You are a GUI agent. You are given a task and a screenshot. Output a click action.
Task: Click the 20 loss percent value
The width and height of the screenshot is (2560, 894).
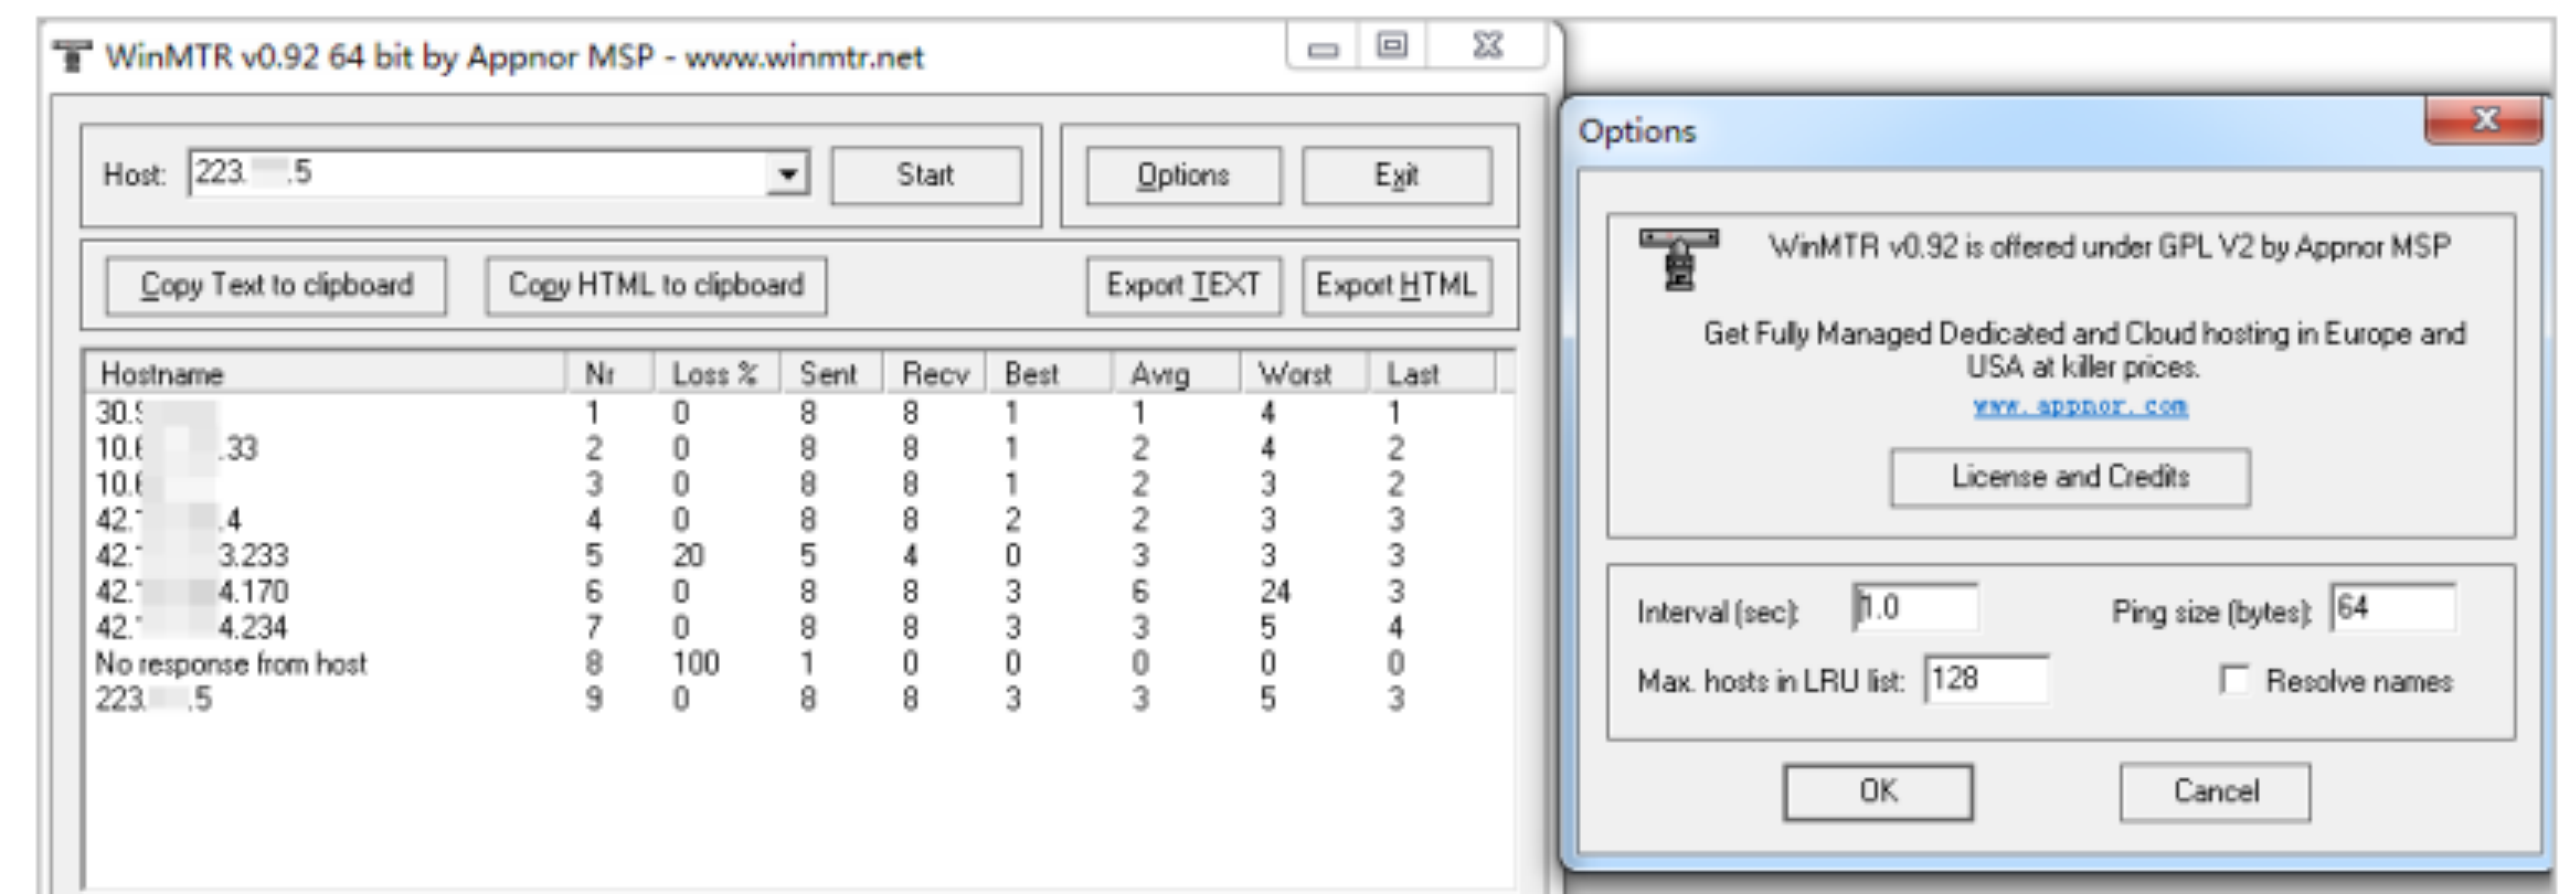pos(688,556)
